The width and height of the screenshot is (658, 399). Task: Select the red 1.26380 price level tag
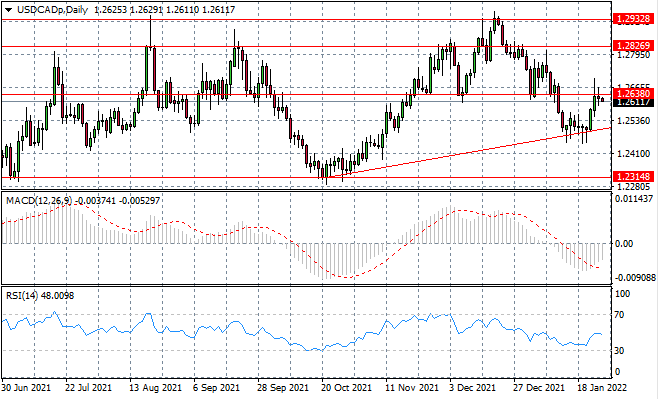click(x=633, y=93)
